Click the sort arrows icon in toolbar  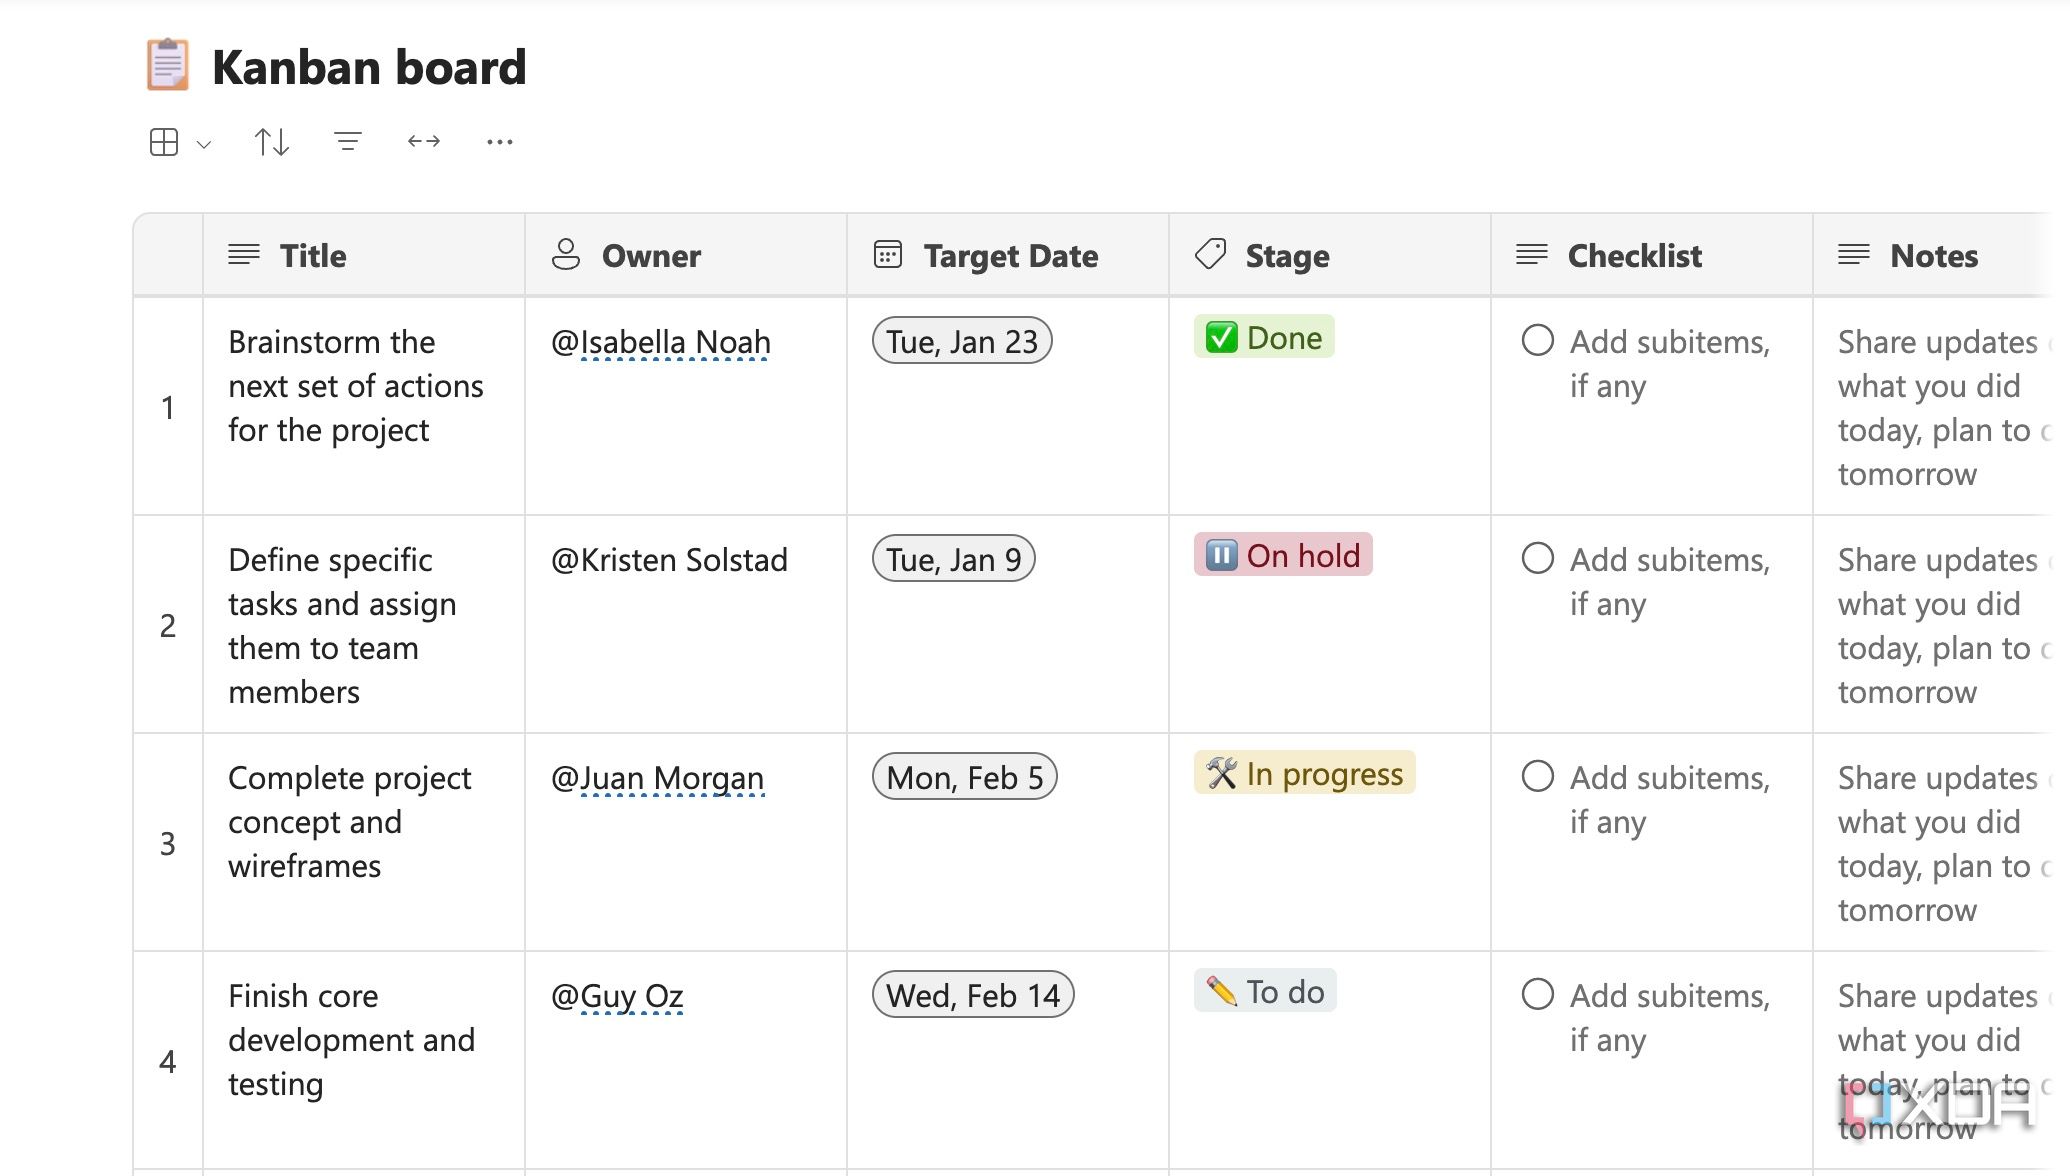tap(271, 142)
